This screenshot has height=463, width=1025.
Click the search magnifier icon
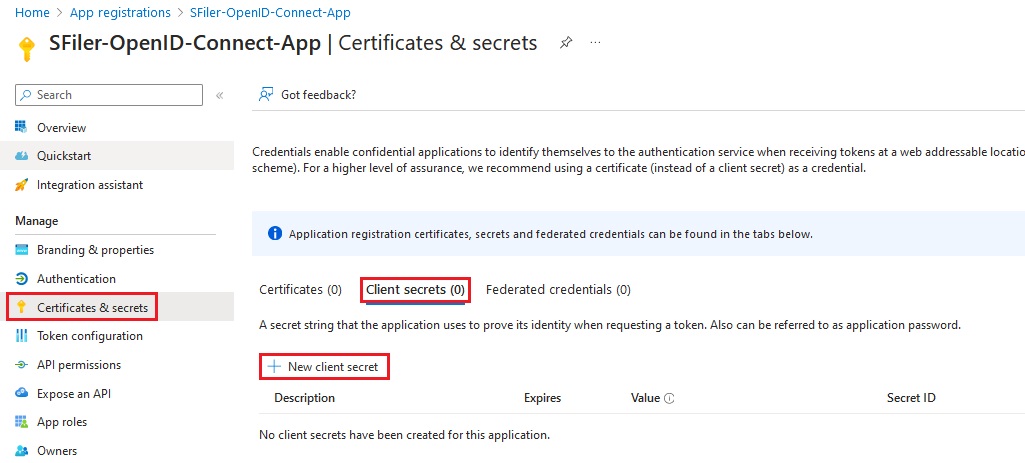tap(26, 95)
